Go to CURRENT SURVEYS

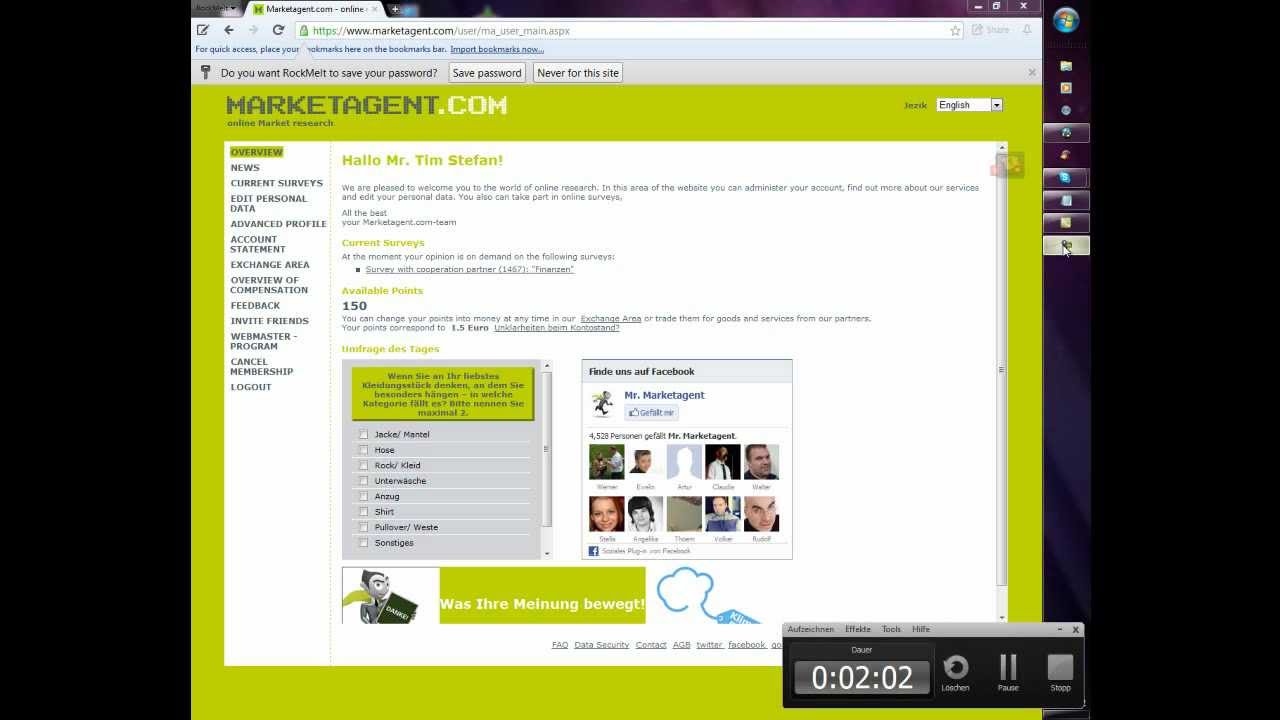(277, 183)
